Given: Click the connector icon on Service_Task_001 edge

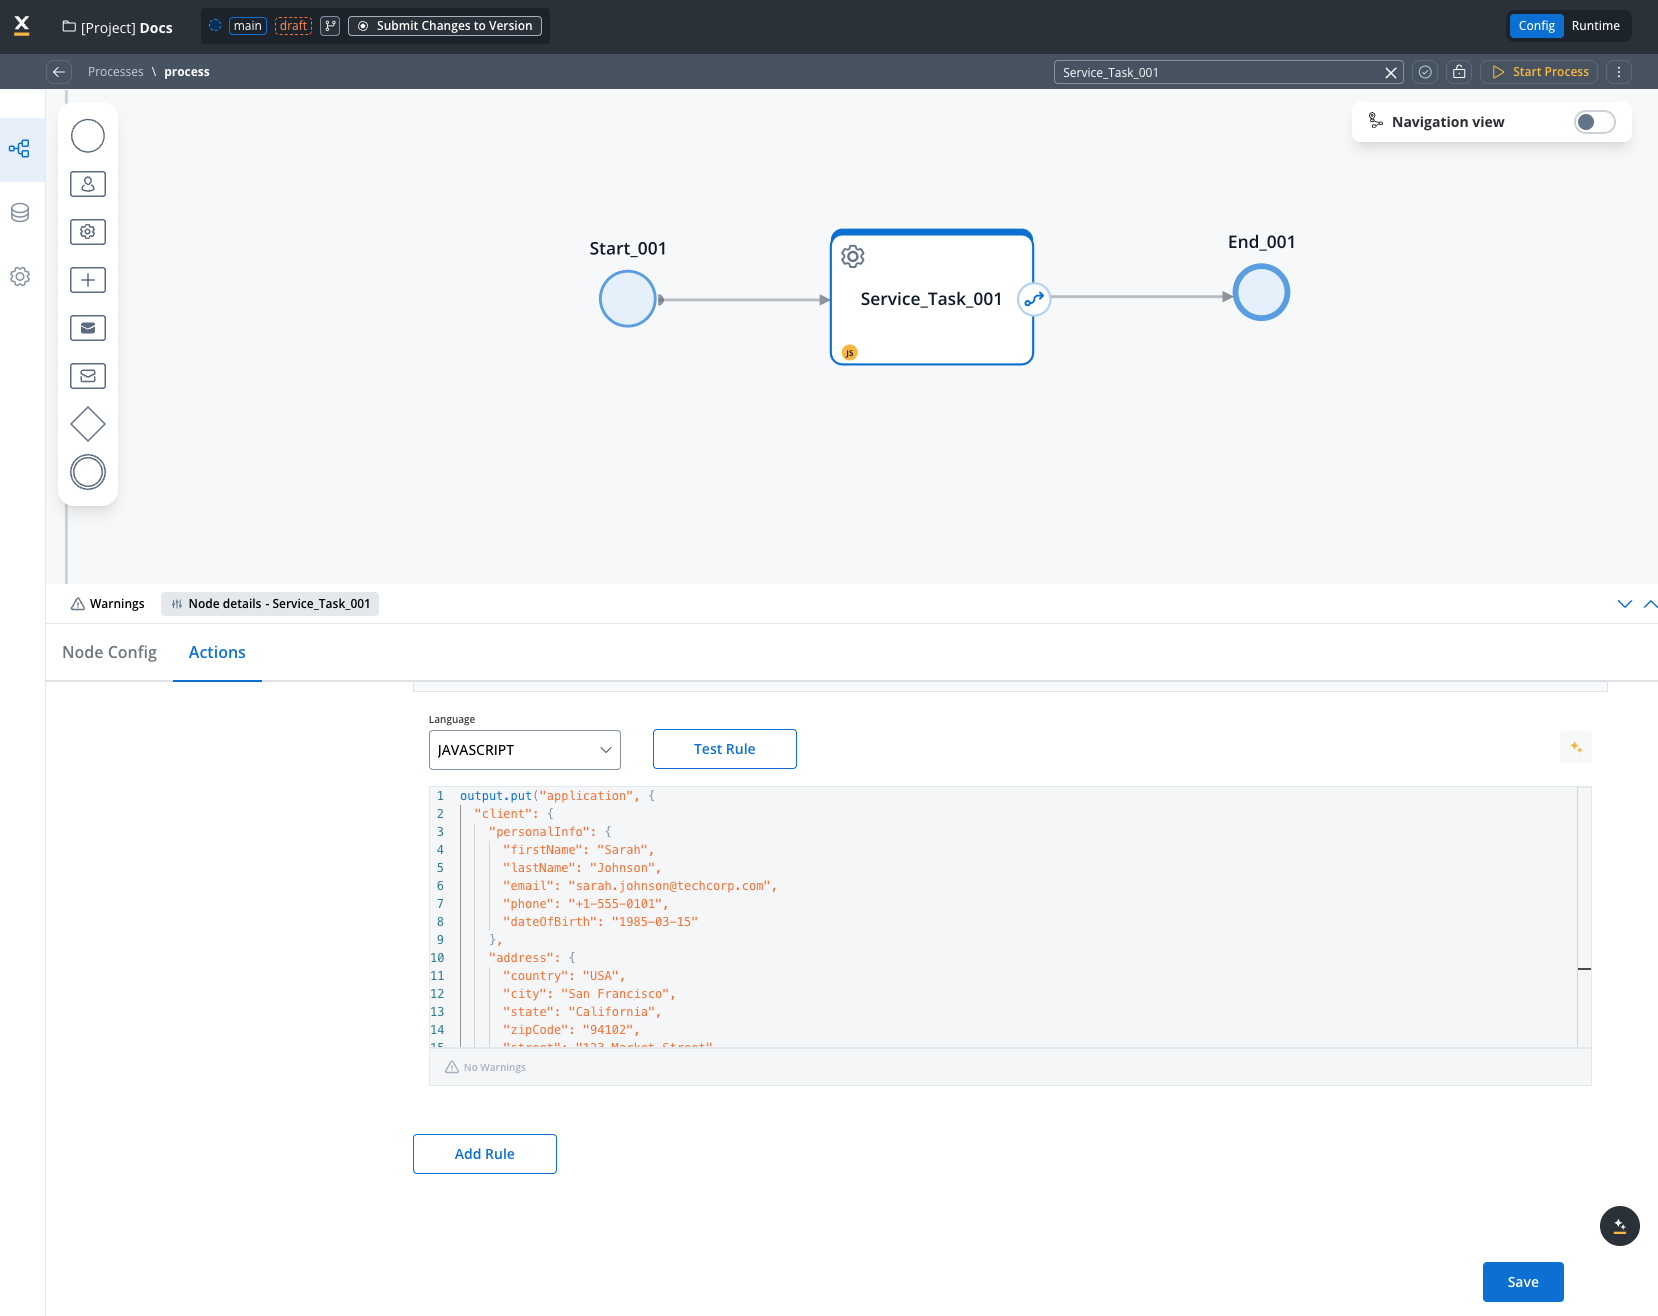Looking at the screenshot, I should 1034,299.
